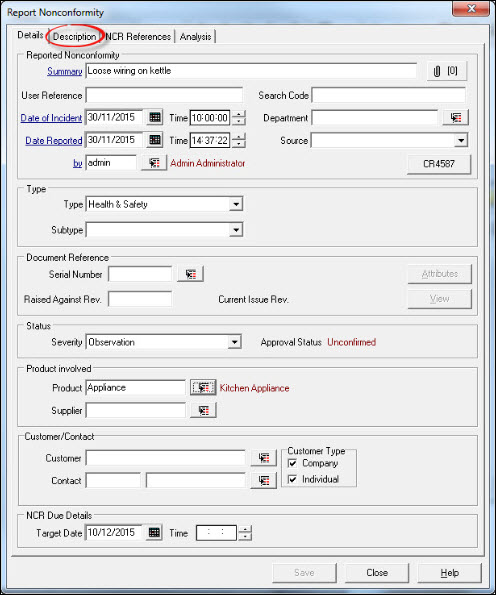Screen dimensions: 496x595
Task: Uncheck the Individual customer type checkbox
Action: pos(293,479)
